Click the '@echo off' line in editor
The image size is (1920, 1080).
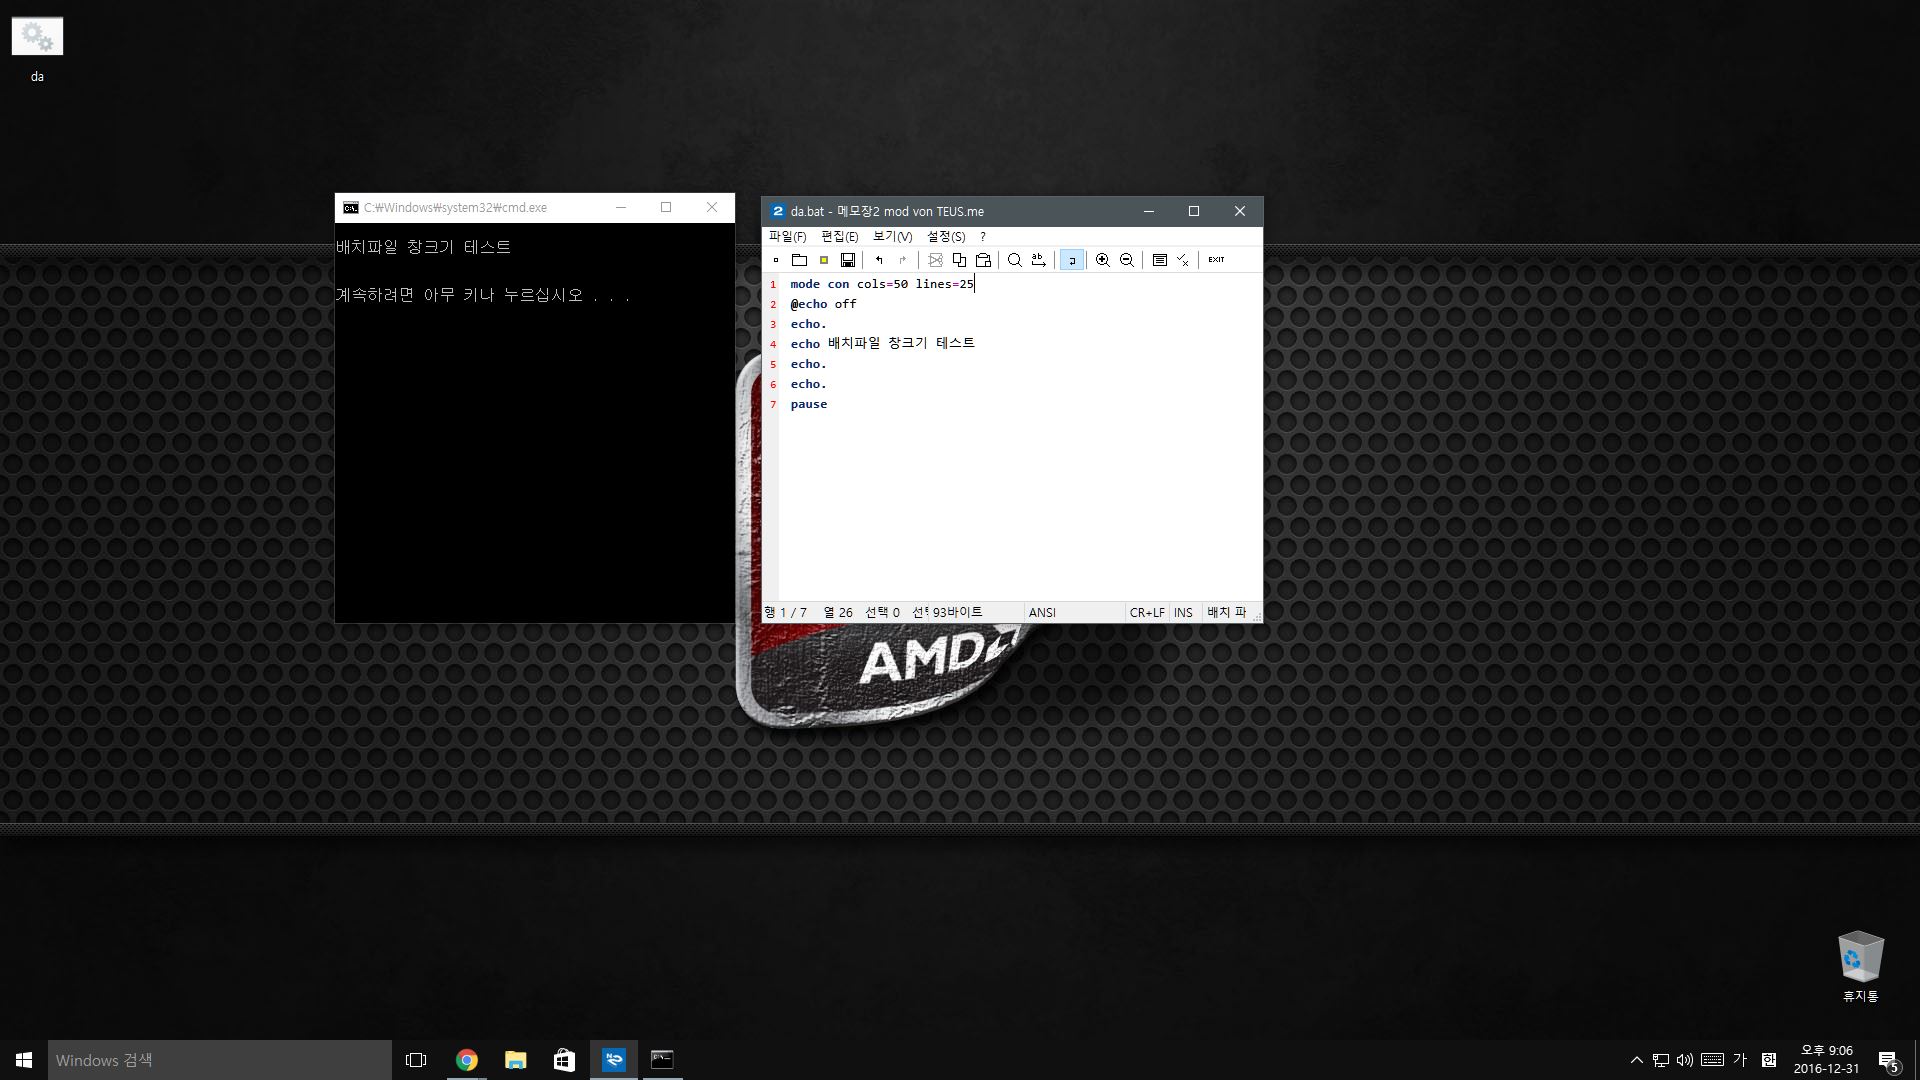click(x=823, y=304)
